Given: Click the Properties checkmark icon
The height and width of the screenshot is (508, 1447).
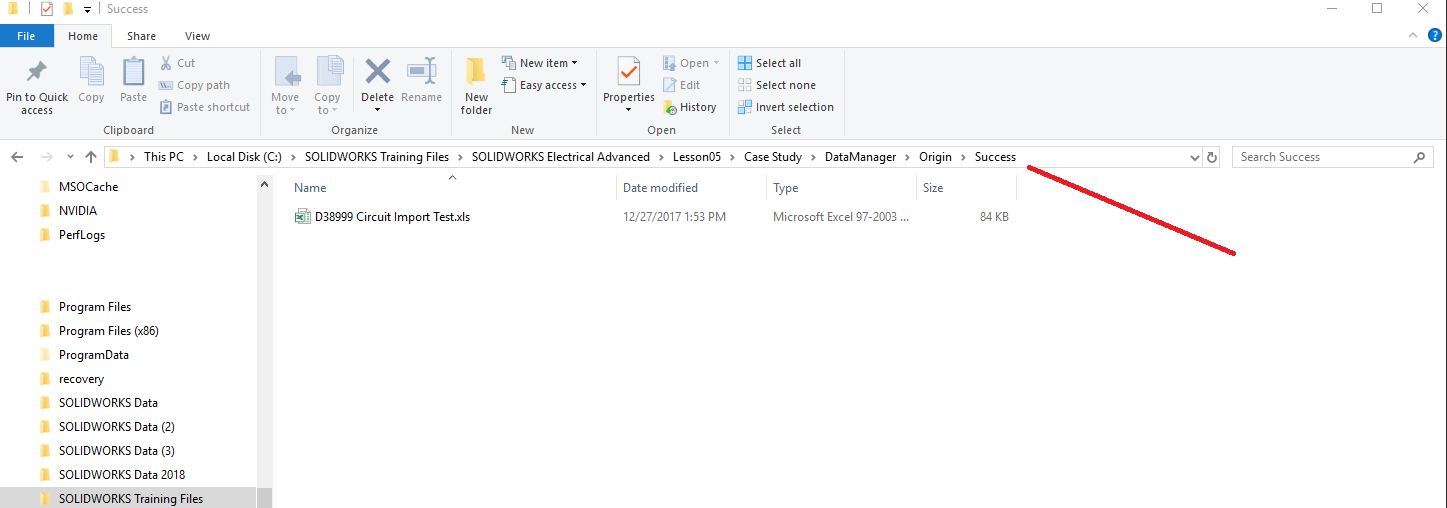Looking at the screenshot, I should pyautogui.click(x=629, y=71).
